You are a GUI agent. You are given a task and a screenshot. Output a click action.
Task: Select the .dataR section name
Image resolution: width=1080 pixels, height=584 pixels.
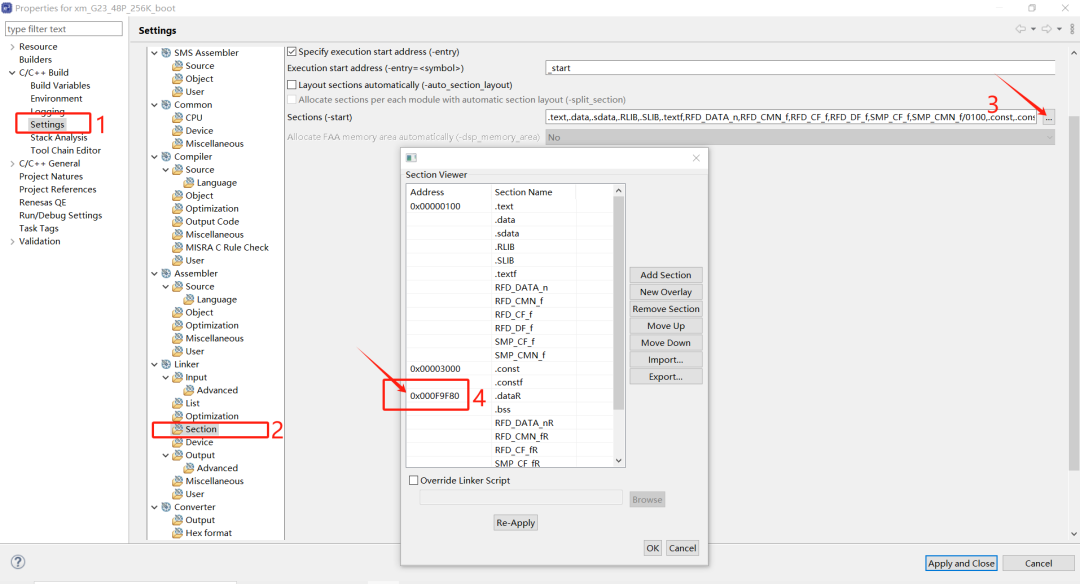508,396
